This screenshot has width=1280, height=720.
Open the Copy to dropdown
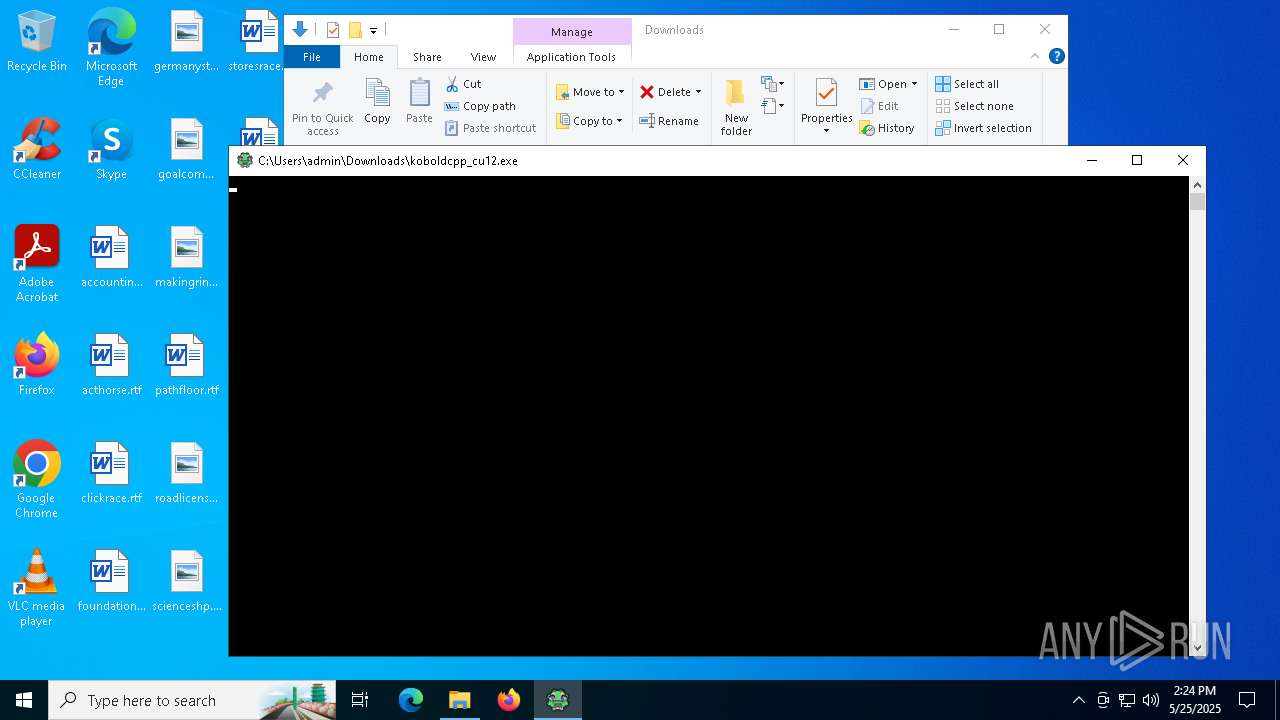tap(589, 121)
